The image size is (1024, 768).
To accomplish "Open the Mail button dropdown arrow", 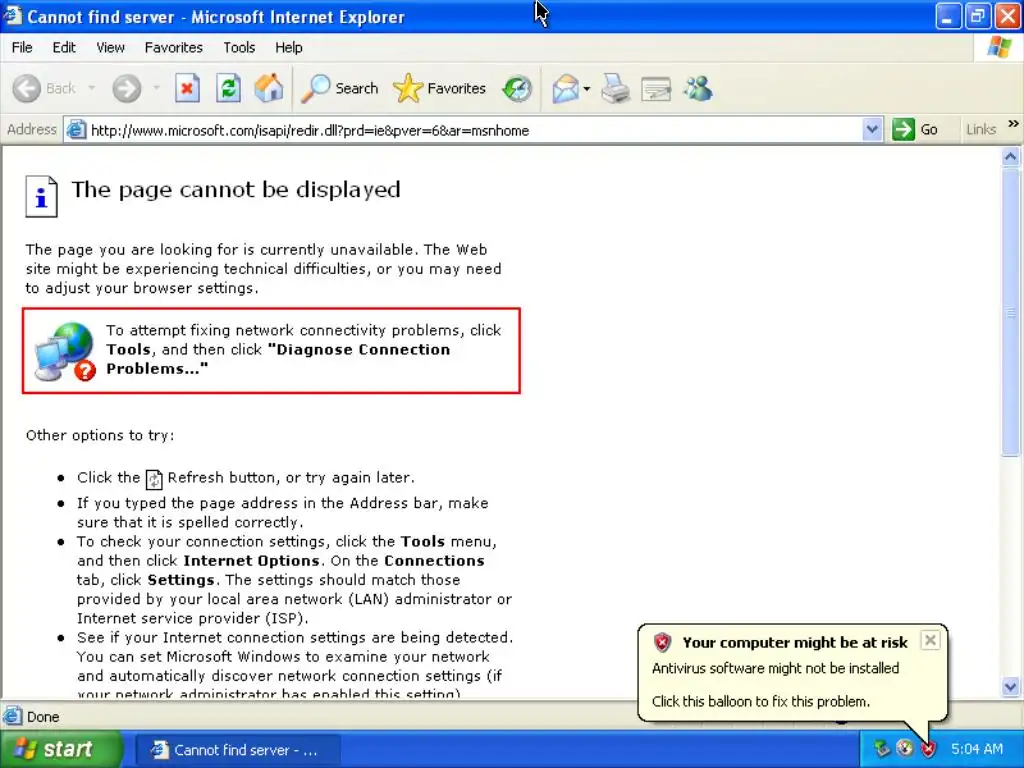I will click(x=586, y=89).
